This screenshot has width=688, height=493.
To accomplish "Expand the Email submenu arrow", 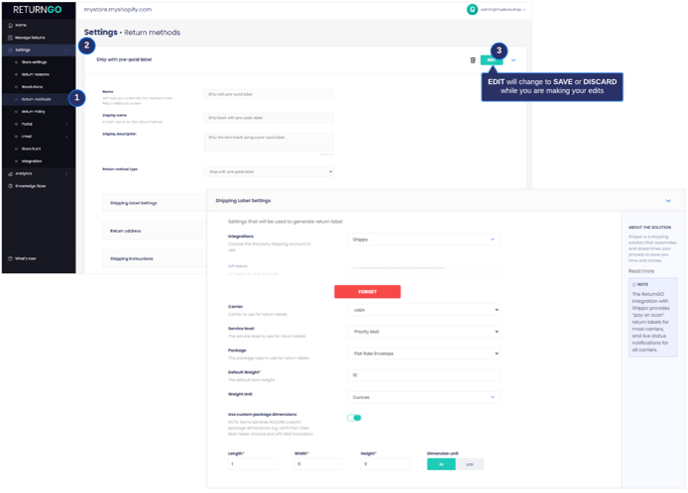I will [x=67, y=136].
